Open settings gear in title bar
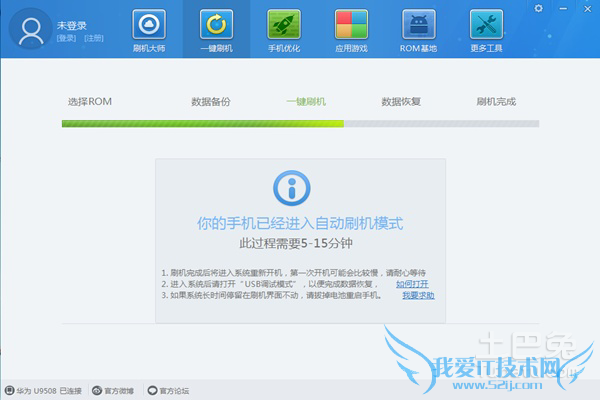Image resolution: width=600 pixels, height=400 pixels. click(538, 8)
